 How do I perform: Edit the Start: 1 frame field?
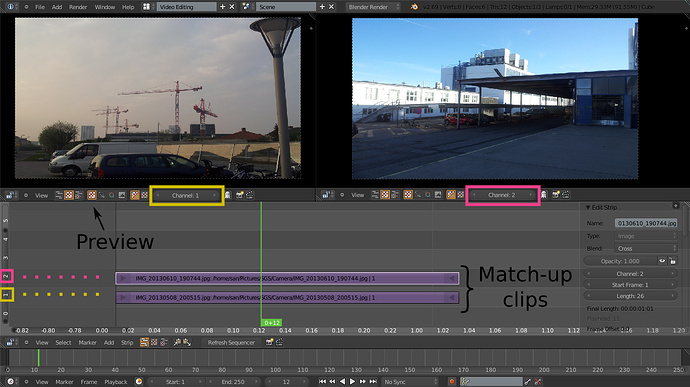point(176,382)
